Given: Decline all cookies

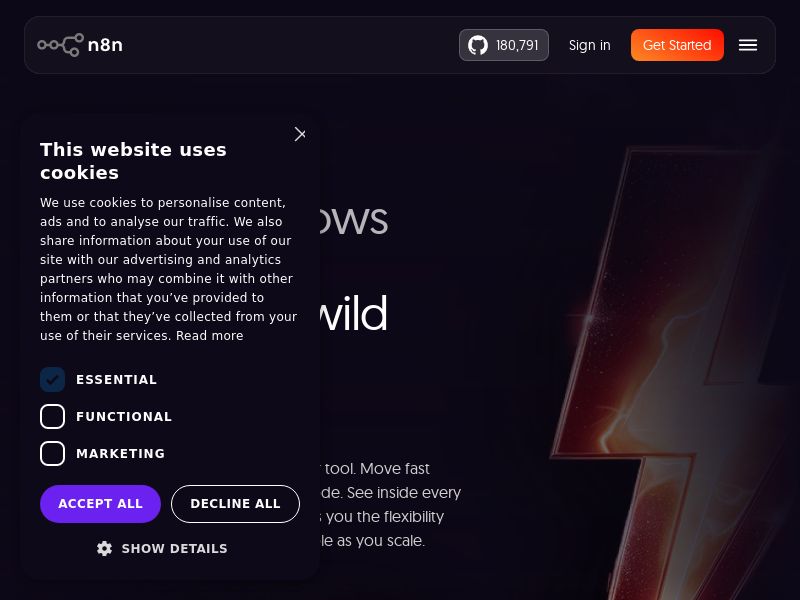Looking at the screenshot, I should (235, 504).
